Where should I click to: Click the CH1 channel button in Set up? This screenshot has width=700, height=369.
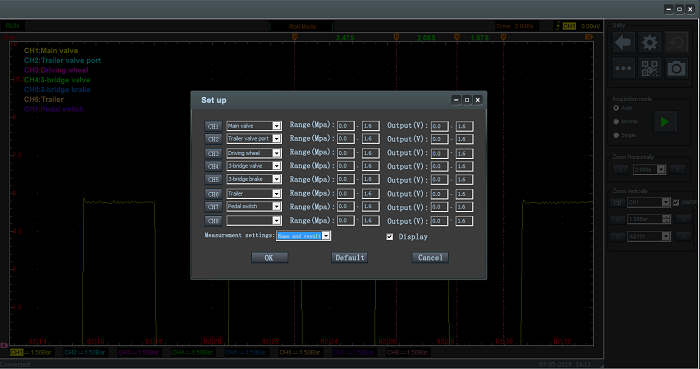tap(213, 126)
